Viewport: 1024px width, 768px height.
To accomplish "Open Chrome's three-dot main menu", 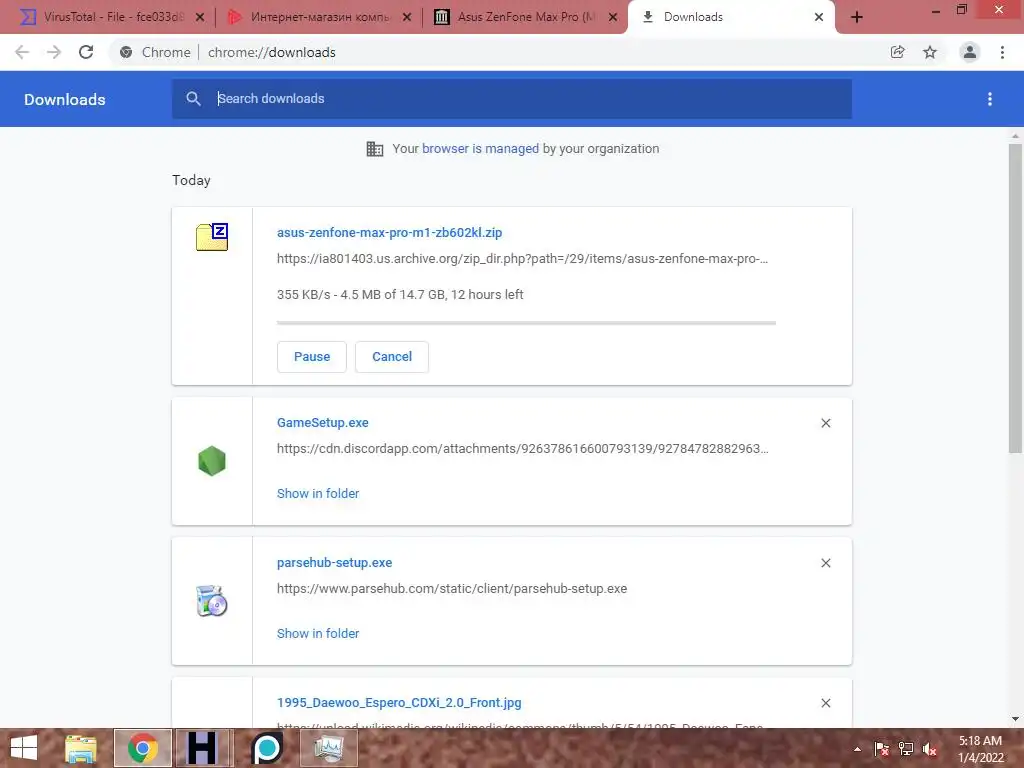I will (x=1002, y=52).
